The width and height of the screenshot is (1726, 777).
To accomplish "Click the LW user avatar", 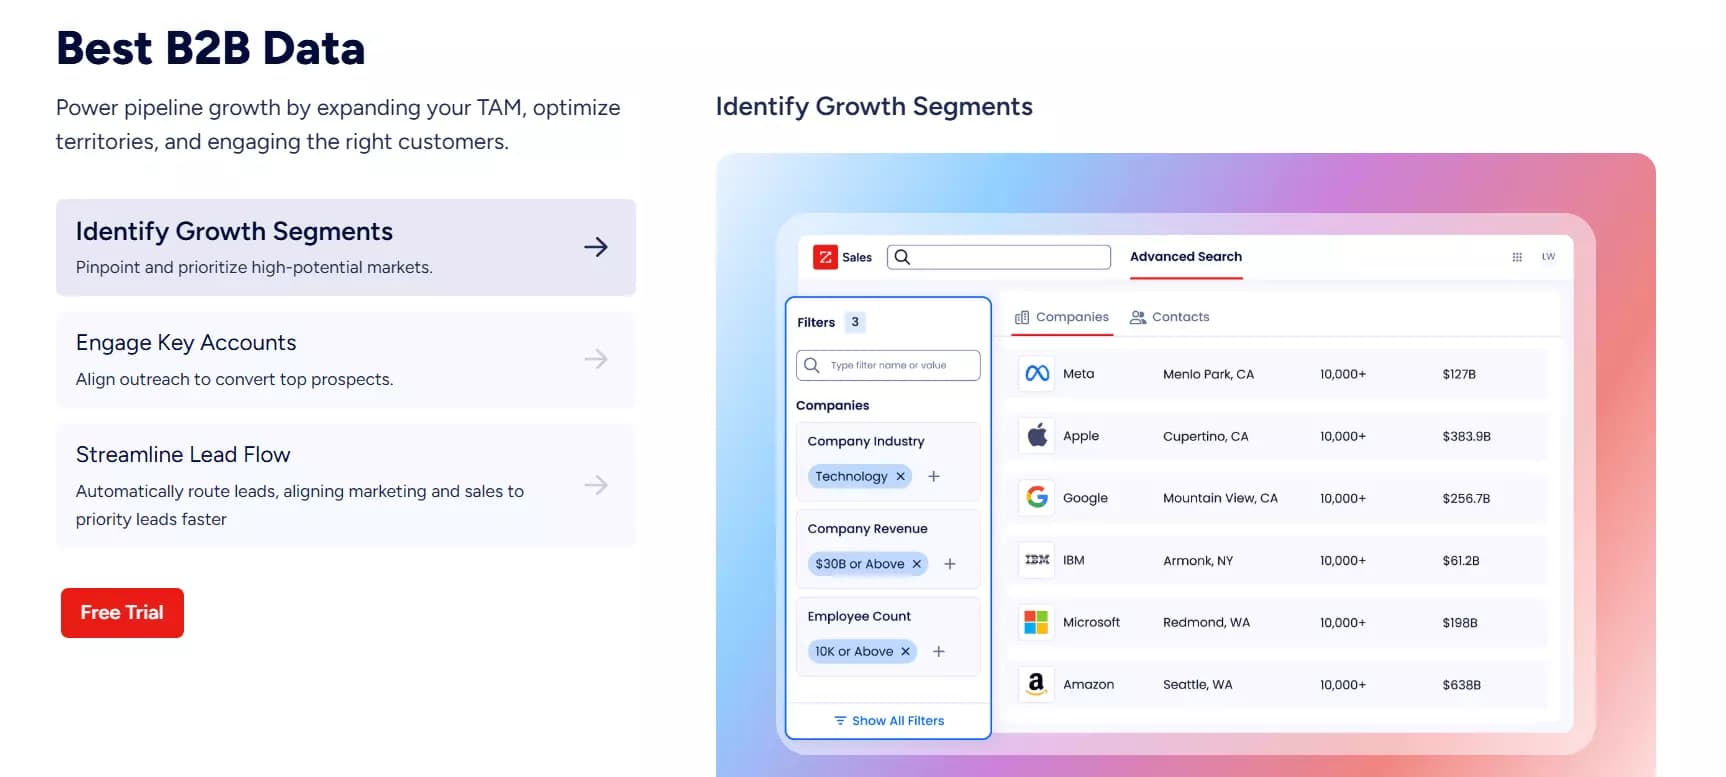I will pos(1548,257).
